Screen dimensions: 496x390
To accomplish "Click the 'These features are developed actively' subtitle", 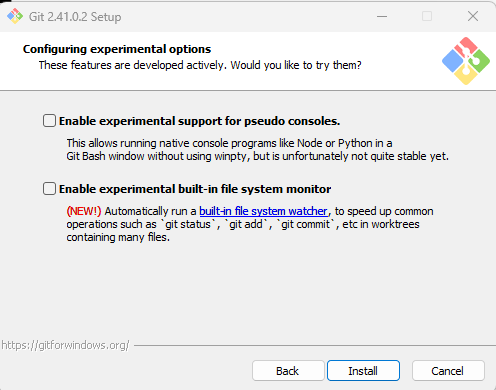I will pyautogui.click(x=200, y=65).
